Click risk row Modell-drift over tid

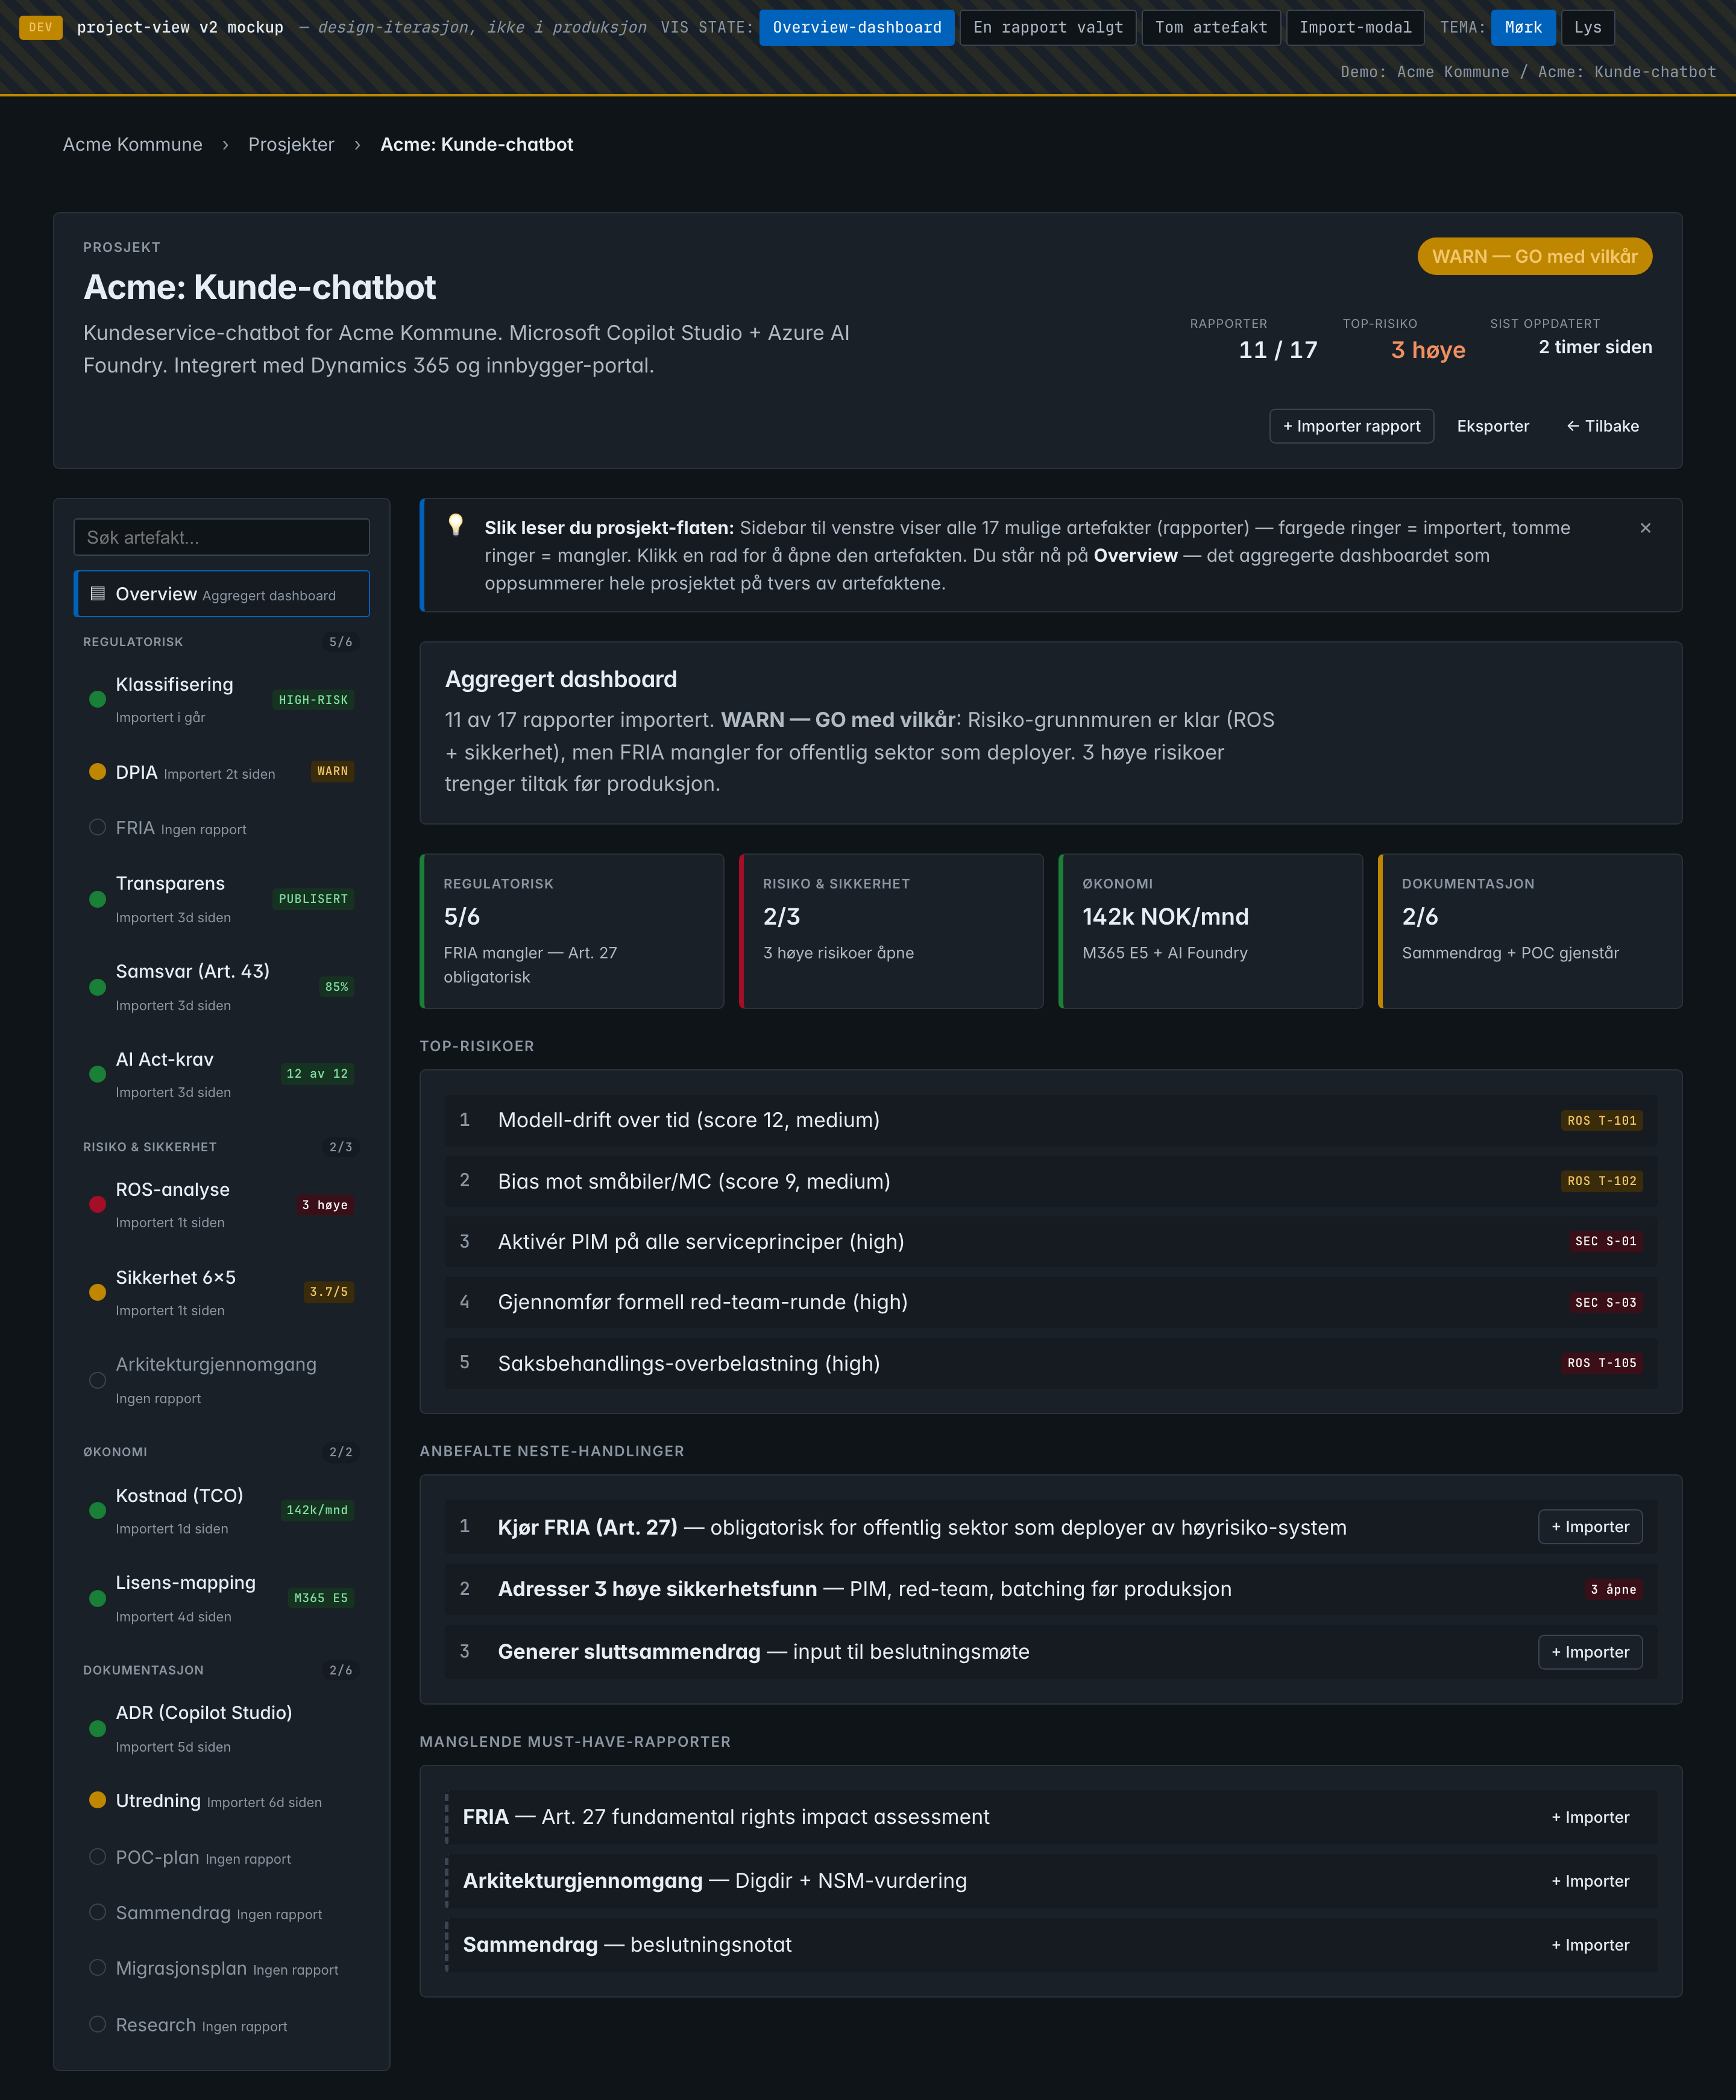[x=1051, y=1120]
